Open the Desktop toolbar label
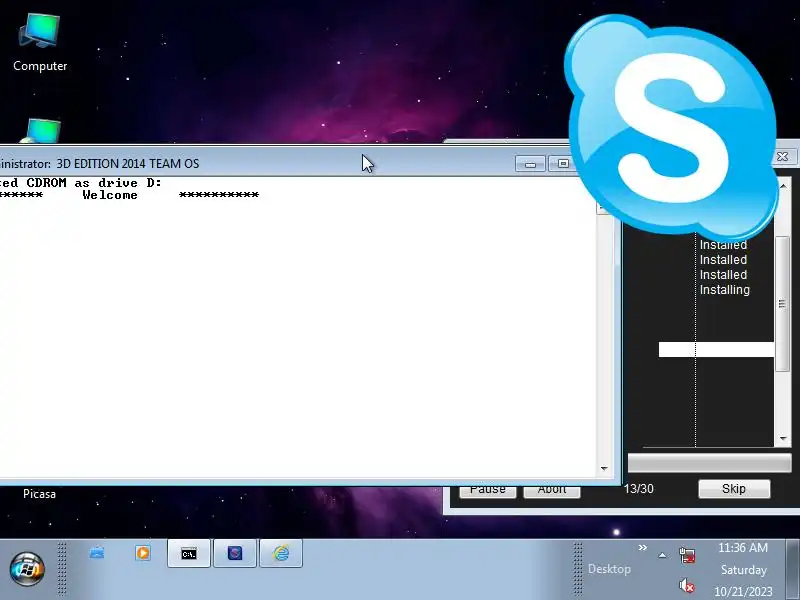This screenshot has width=800, height=600. click(609, 569)
